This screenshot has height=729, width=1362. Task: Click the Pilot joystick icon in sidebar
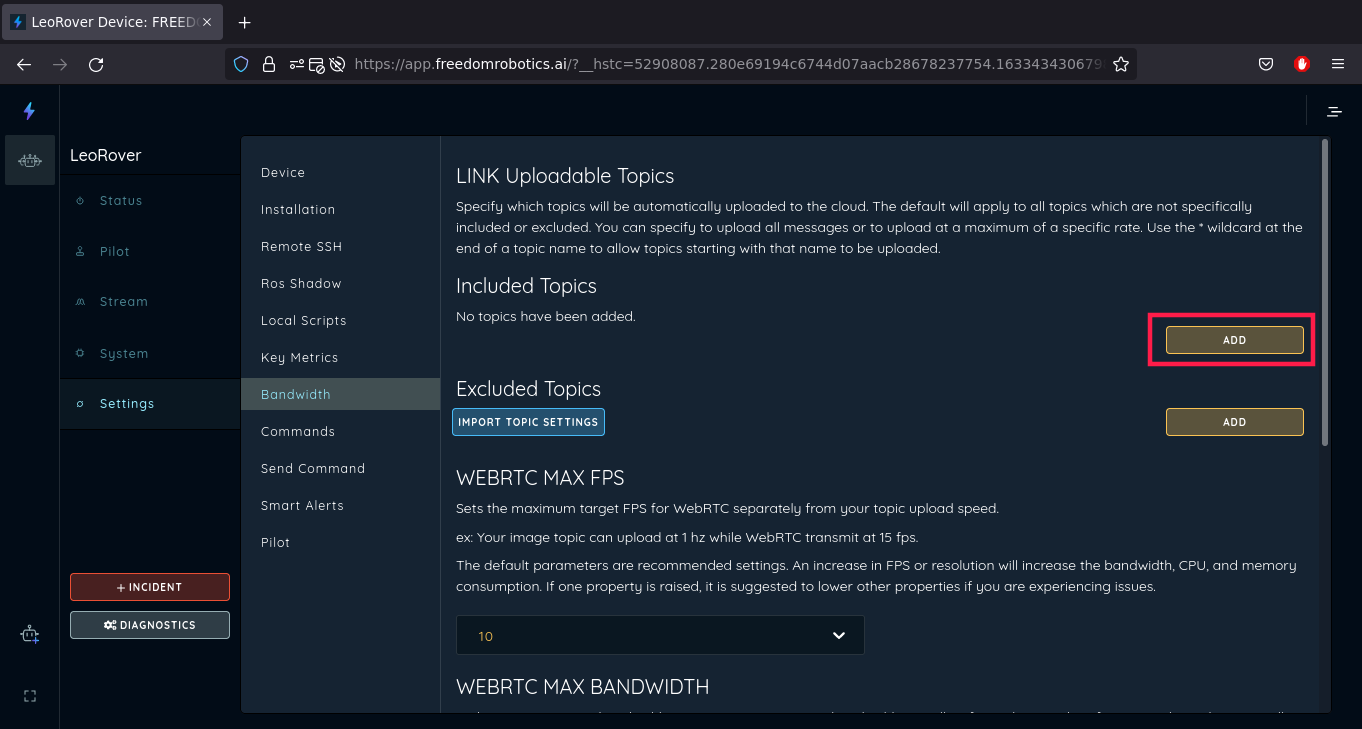[80, 252]
